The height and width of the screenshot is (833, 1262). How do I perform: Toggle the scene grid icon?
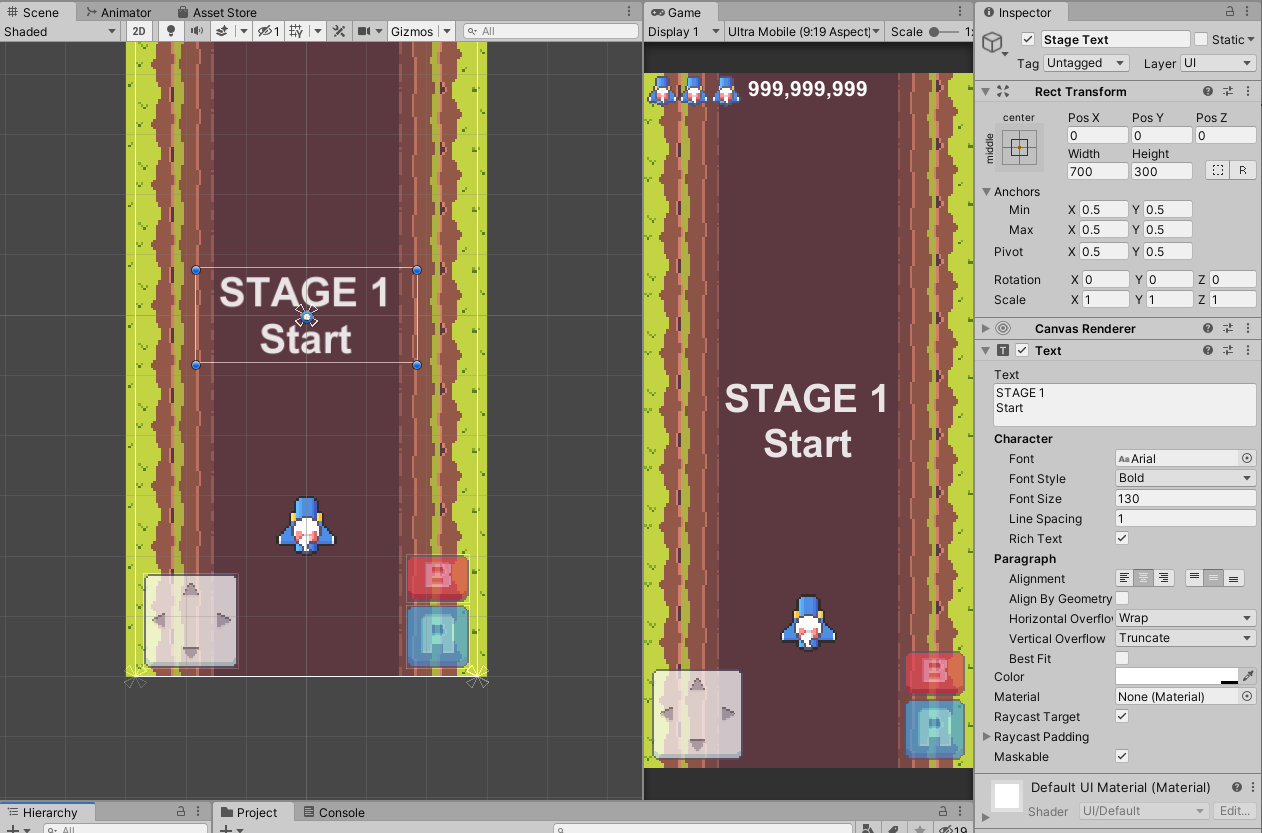click(296, 31)
